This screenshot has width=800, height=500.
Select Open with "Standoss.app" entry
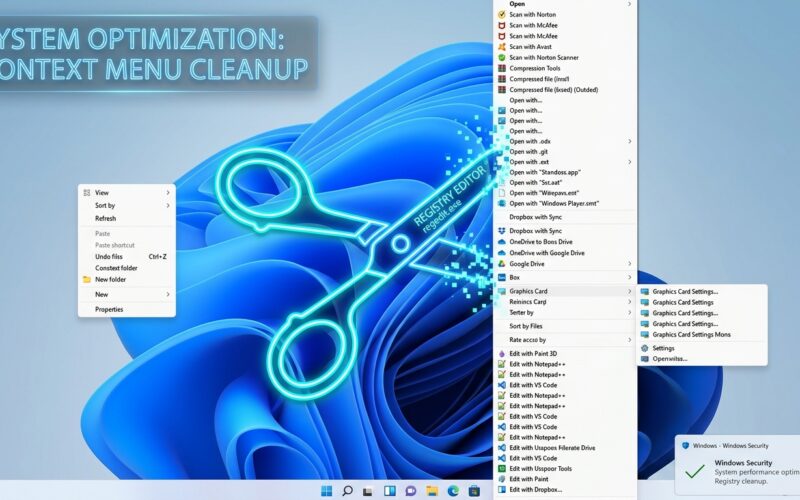tap(565, 172)
